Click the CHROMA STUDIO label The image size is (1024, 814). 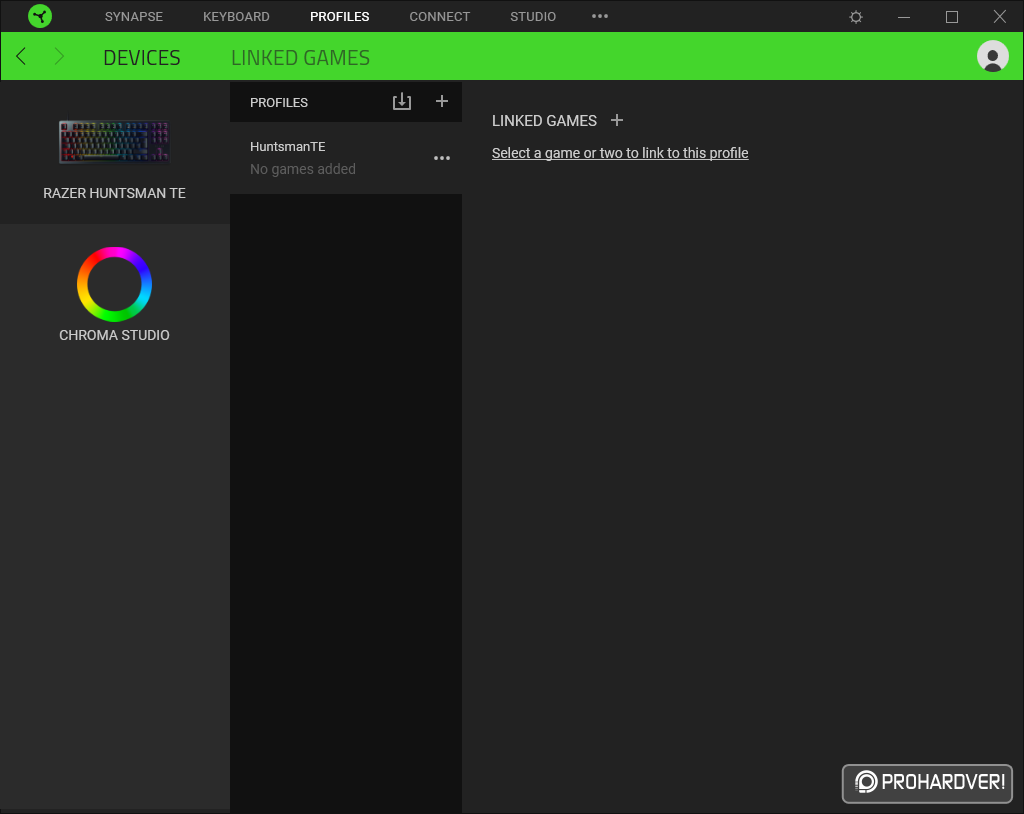pos(114,335)
